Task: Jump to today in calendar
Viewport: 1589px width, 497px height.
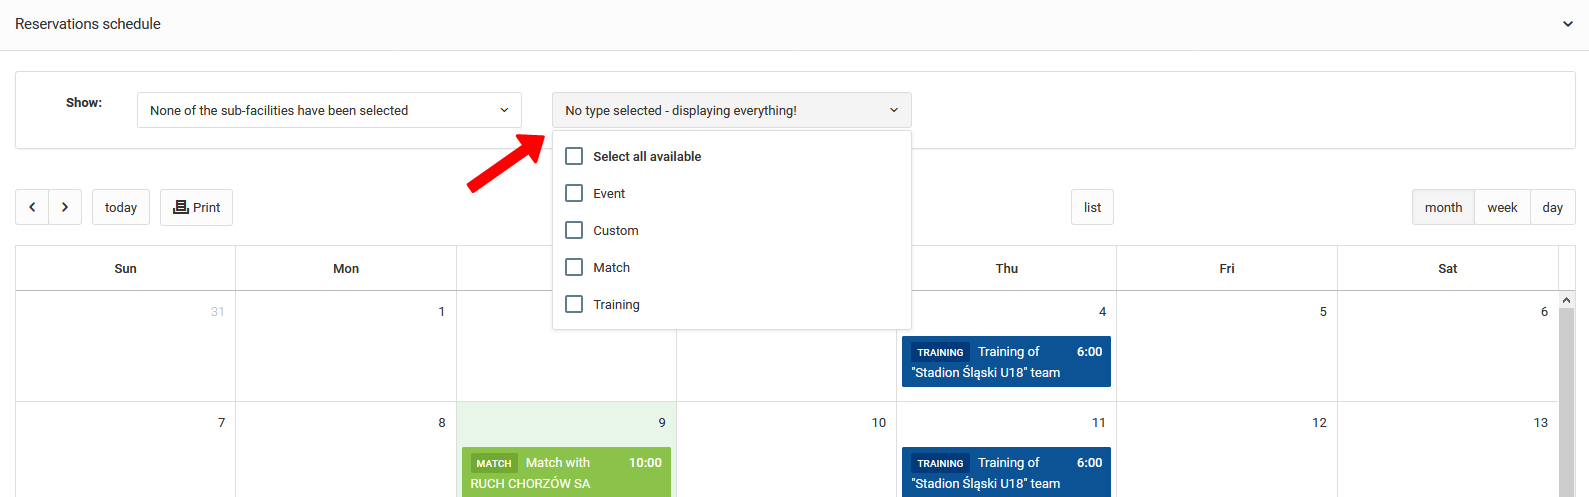Action: [x=121, y=207]
